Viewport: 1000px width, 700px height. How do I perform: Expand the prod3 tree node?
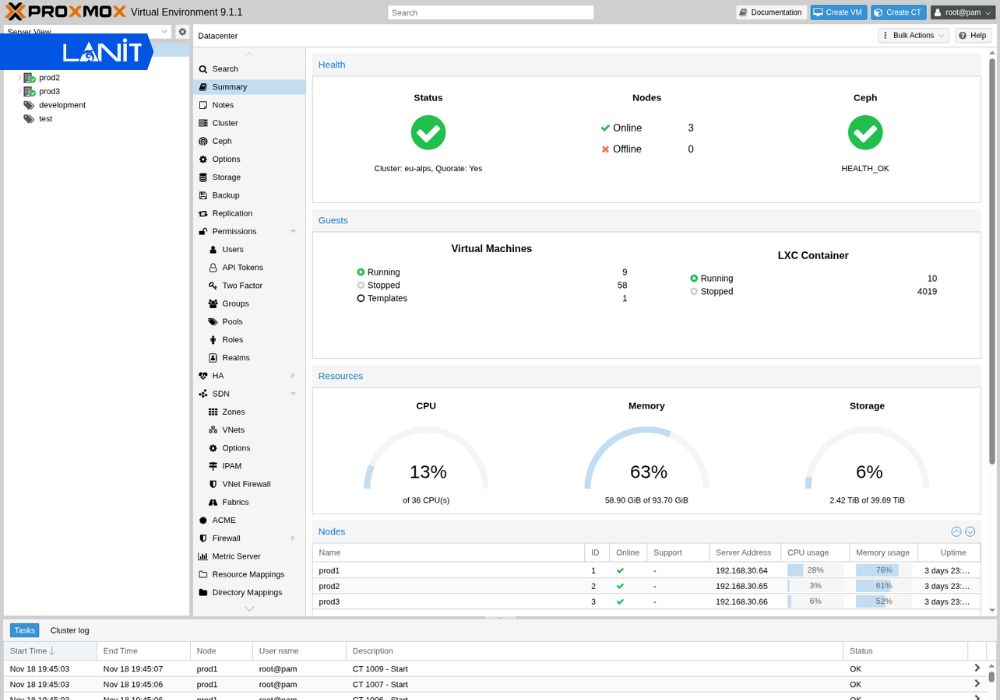pos(19,91)
